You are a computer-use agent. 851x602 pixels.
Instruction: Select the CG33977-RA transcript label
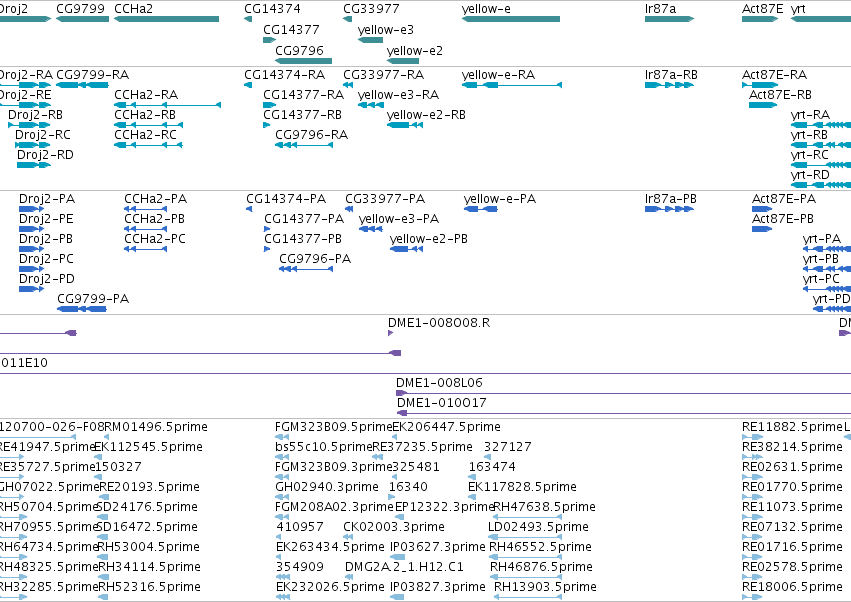(384, 74)
